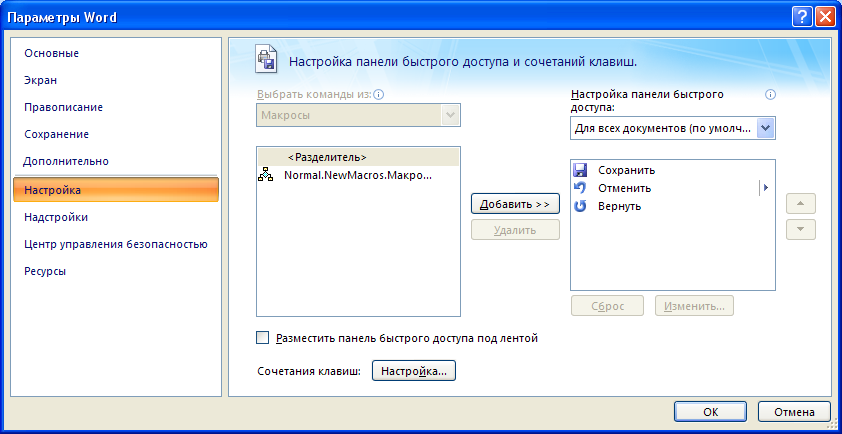Open the Надстройки category
This screenshot has height=434, width=842.
[x=56, y=217]
